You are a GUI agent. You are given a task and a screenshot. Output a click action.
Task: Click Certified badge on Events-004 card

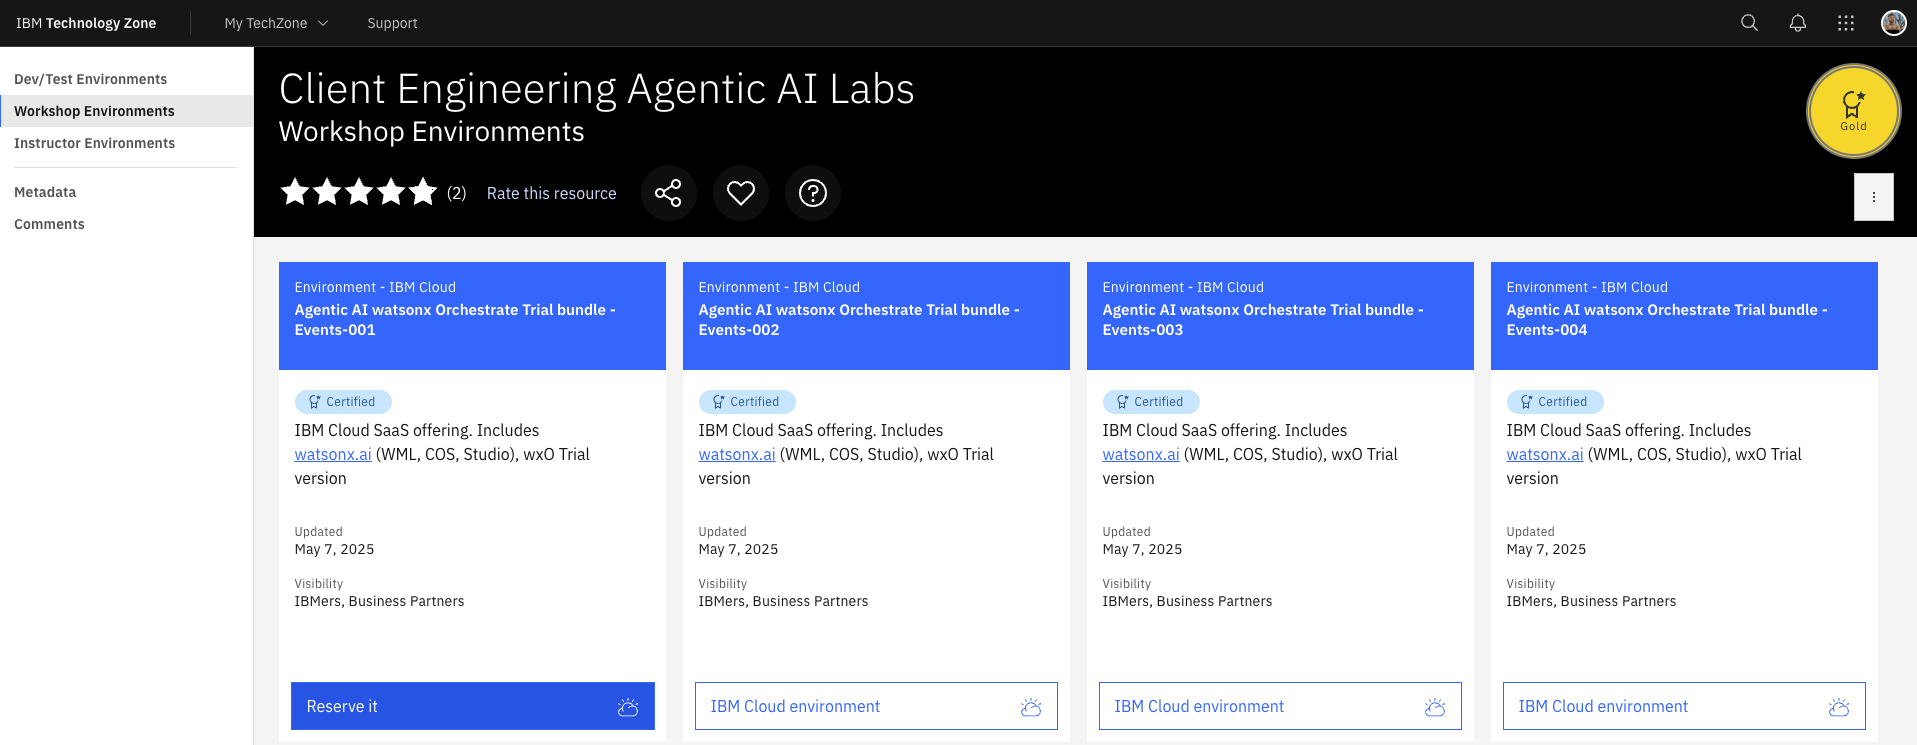pos(1555,402)
